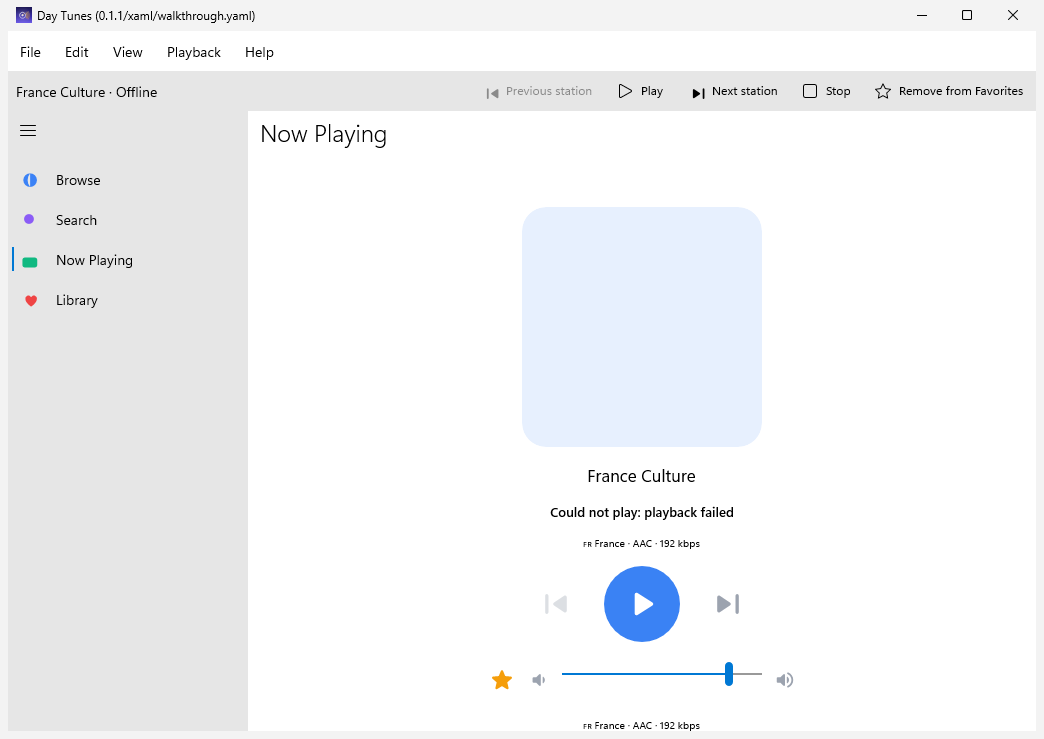Image resolution: width=1044 pixels, height=739 pixels.
Task: Select Now Playing in the sidebar
Action: point(128,260)
